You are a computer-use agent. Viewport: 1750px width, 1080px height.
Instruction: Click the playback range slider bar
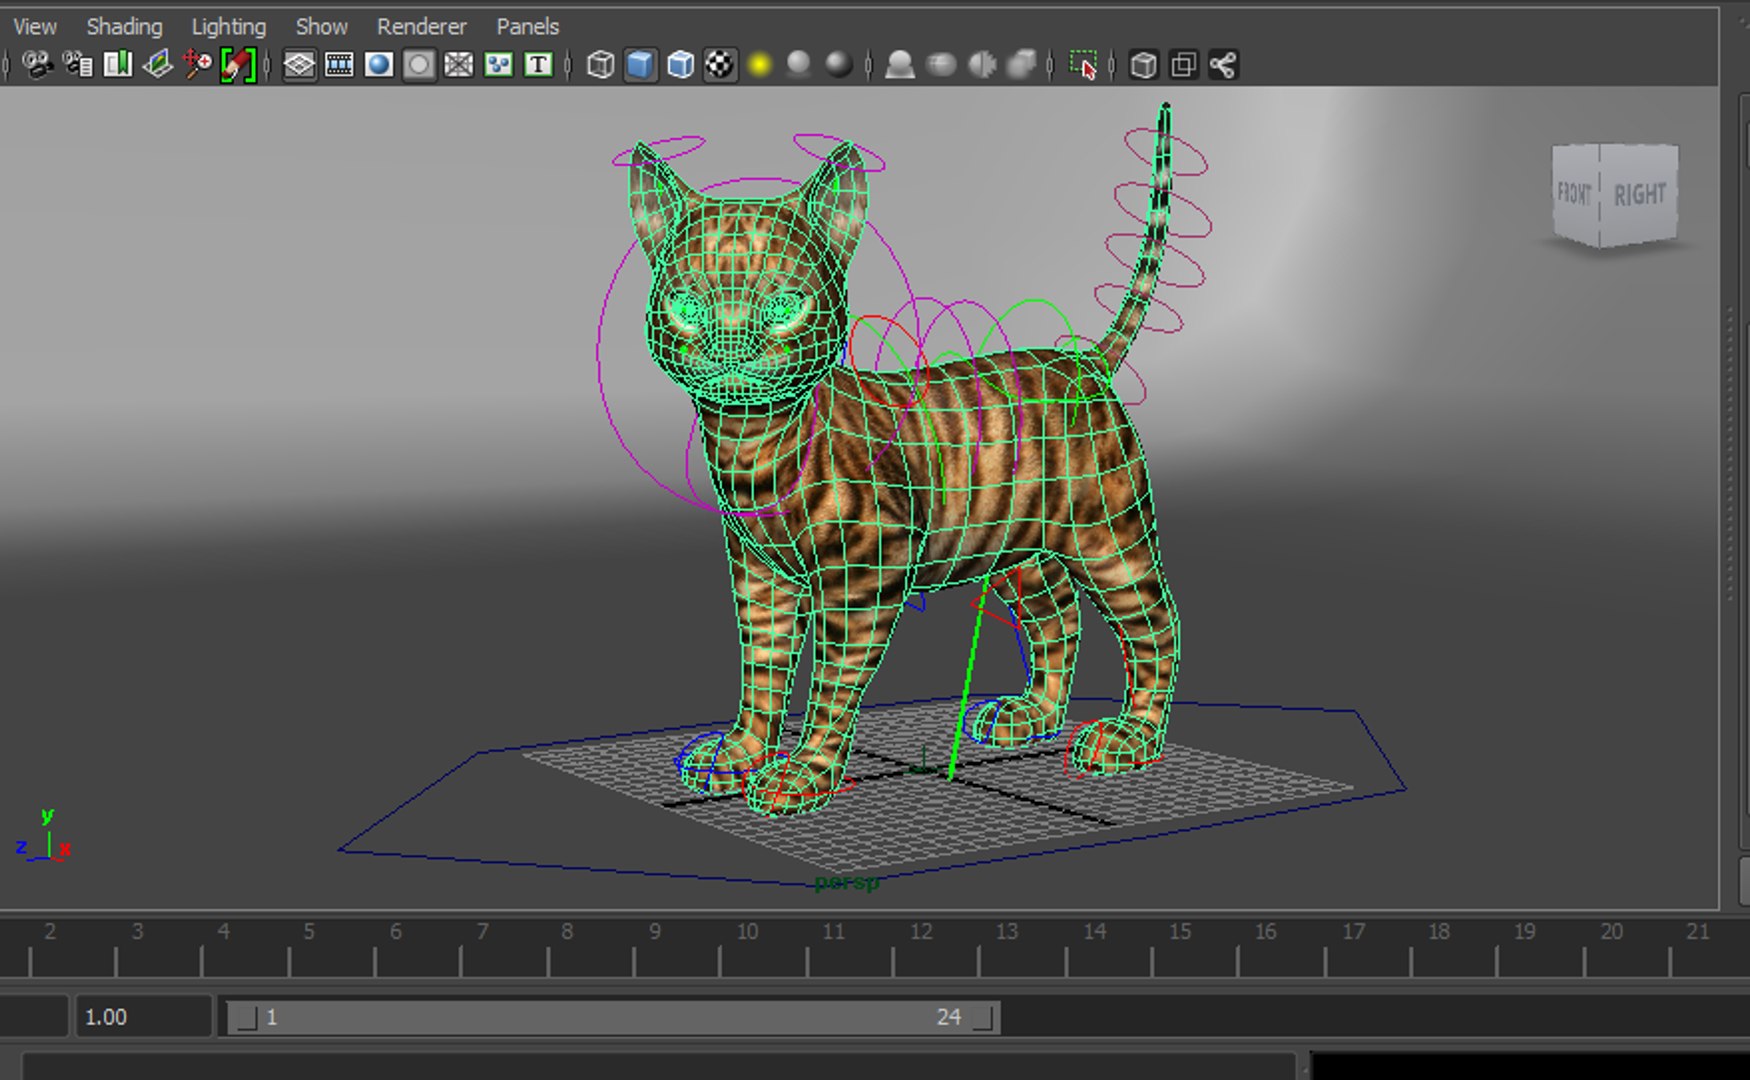612,1018
